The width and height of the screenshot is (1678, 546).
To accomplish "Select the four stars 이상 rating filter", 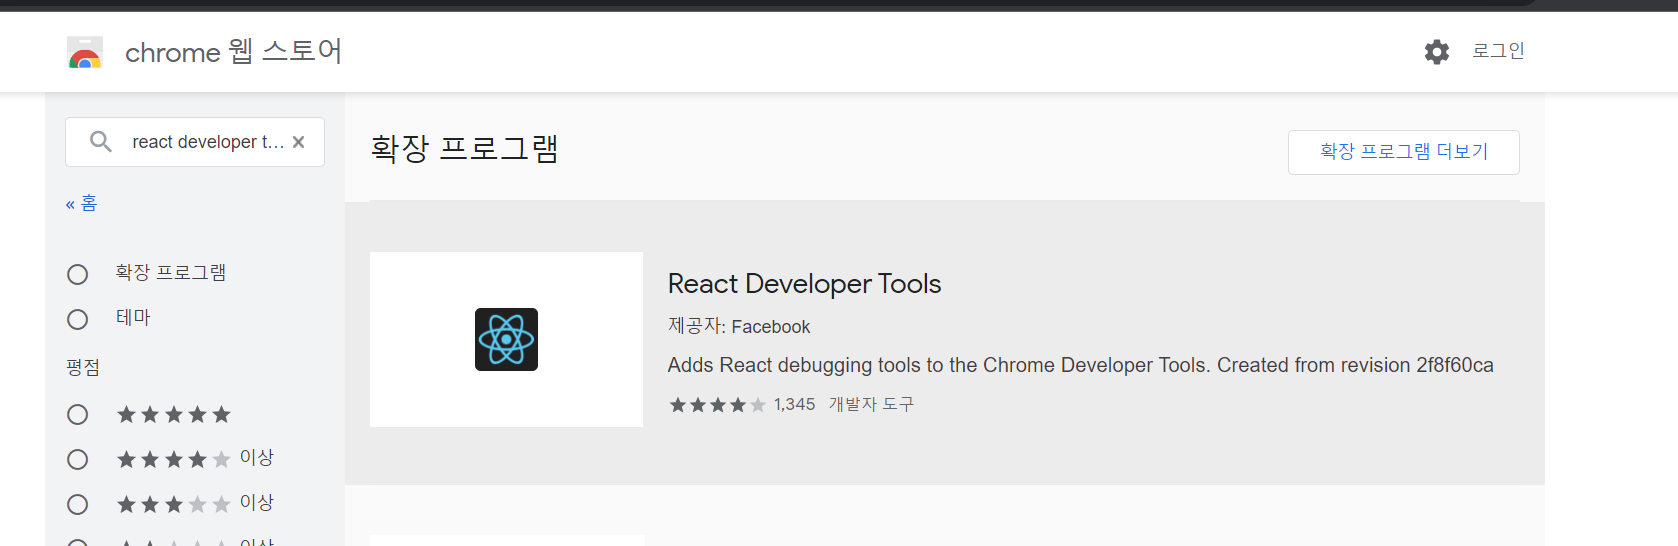I will [x=77, y=459].
